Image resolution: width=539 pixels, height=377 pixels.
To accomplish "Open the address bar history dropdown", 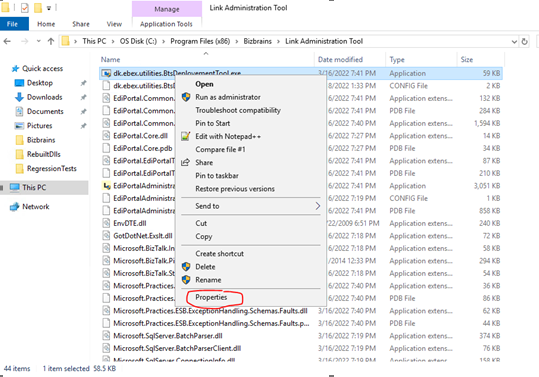I will 514,42.
